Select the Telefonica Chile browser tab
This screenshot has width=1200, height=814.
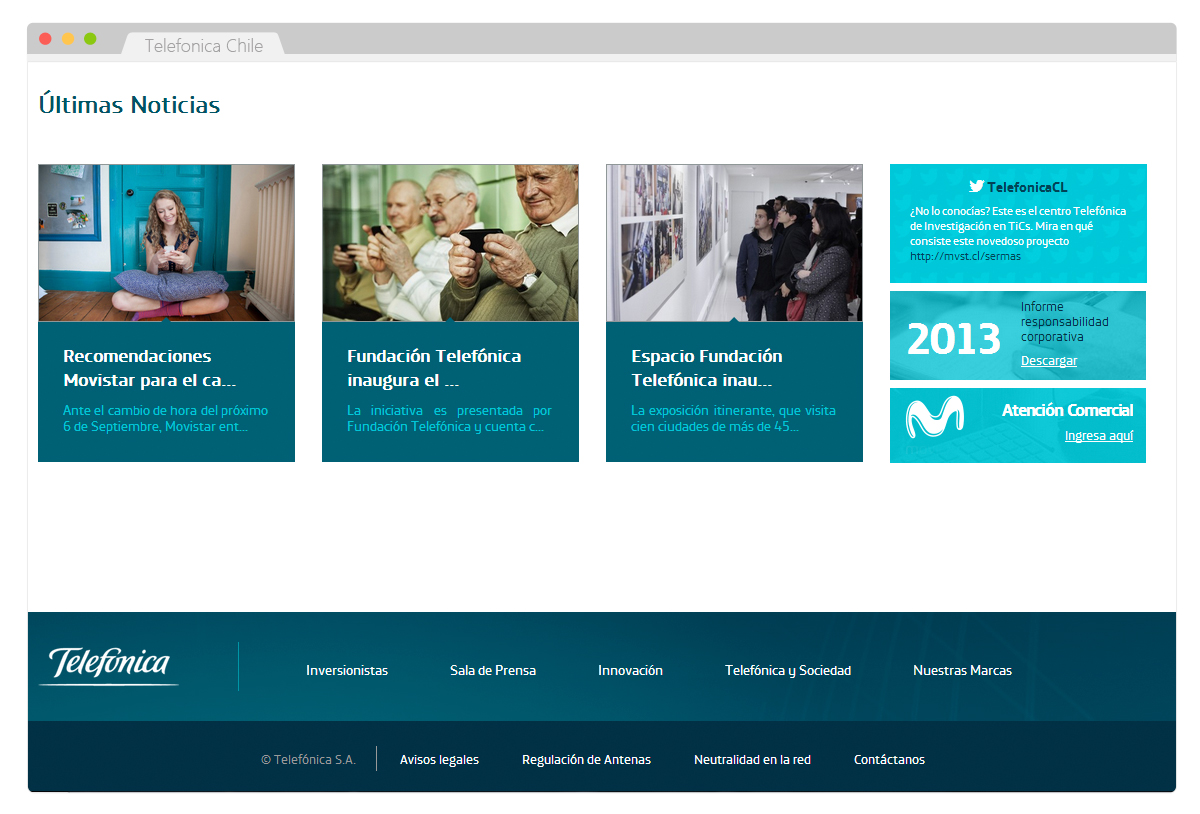[x=204, y=45]
